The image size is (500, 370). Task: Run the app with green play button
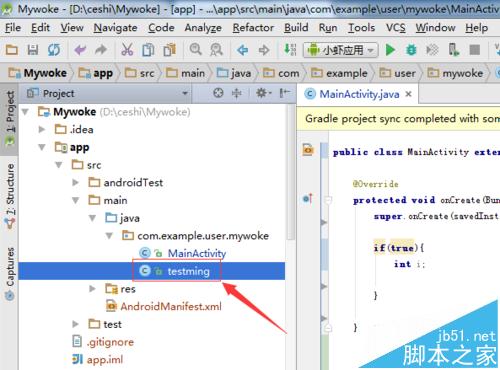[390, 50]
